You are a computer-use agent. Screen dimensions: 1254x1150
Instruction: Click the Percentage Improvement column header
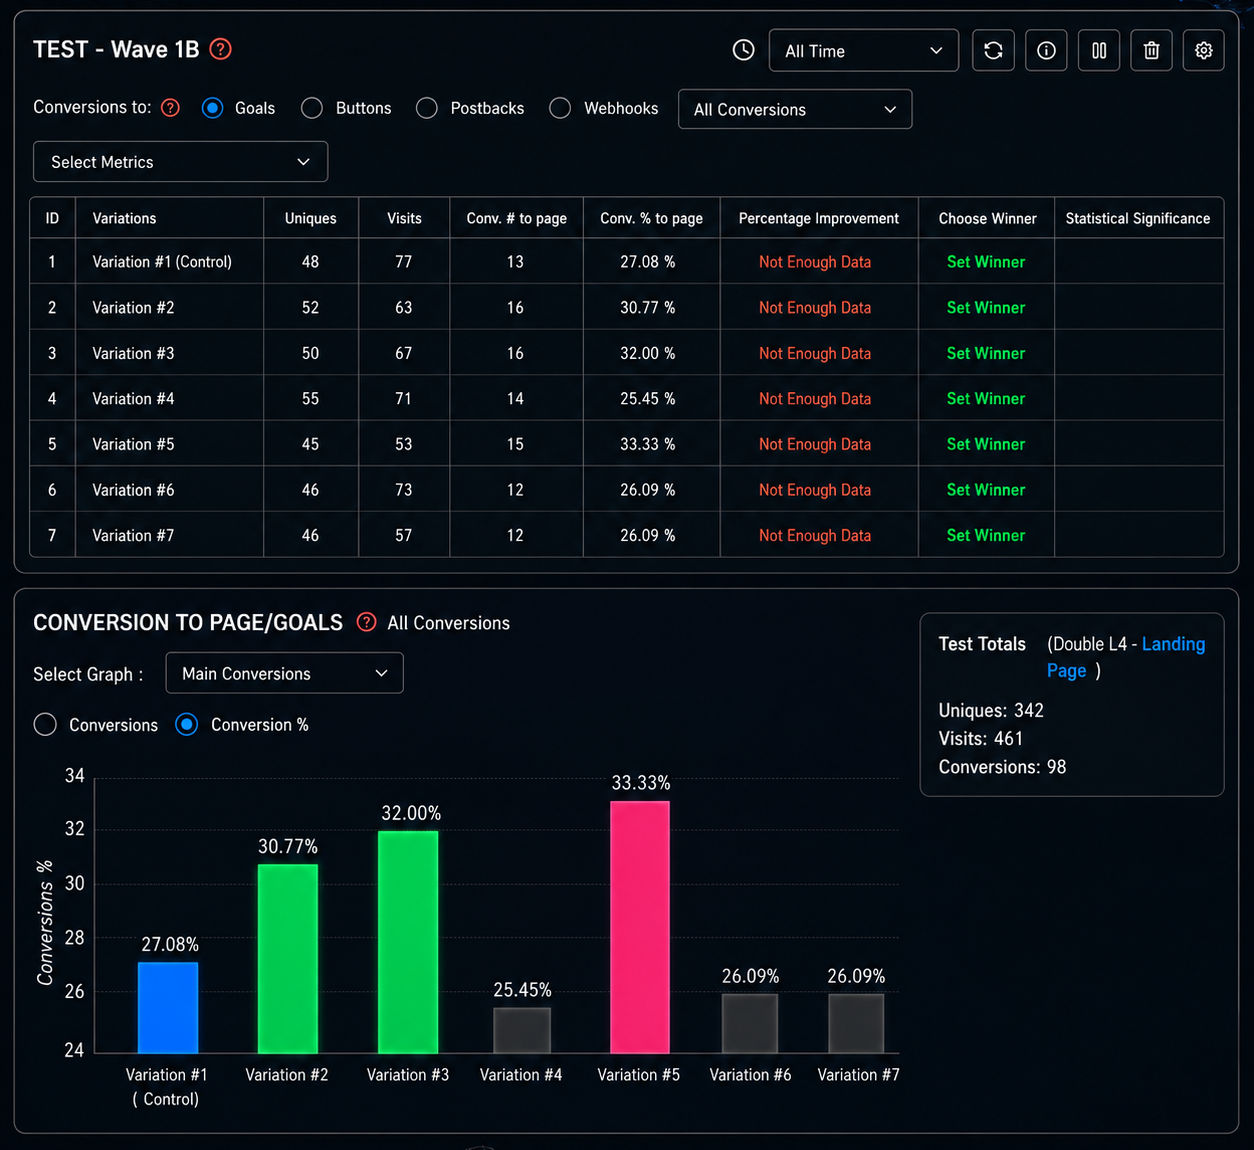818,218
